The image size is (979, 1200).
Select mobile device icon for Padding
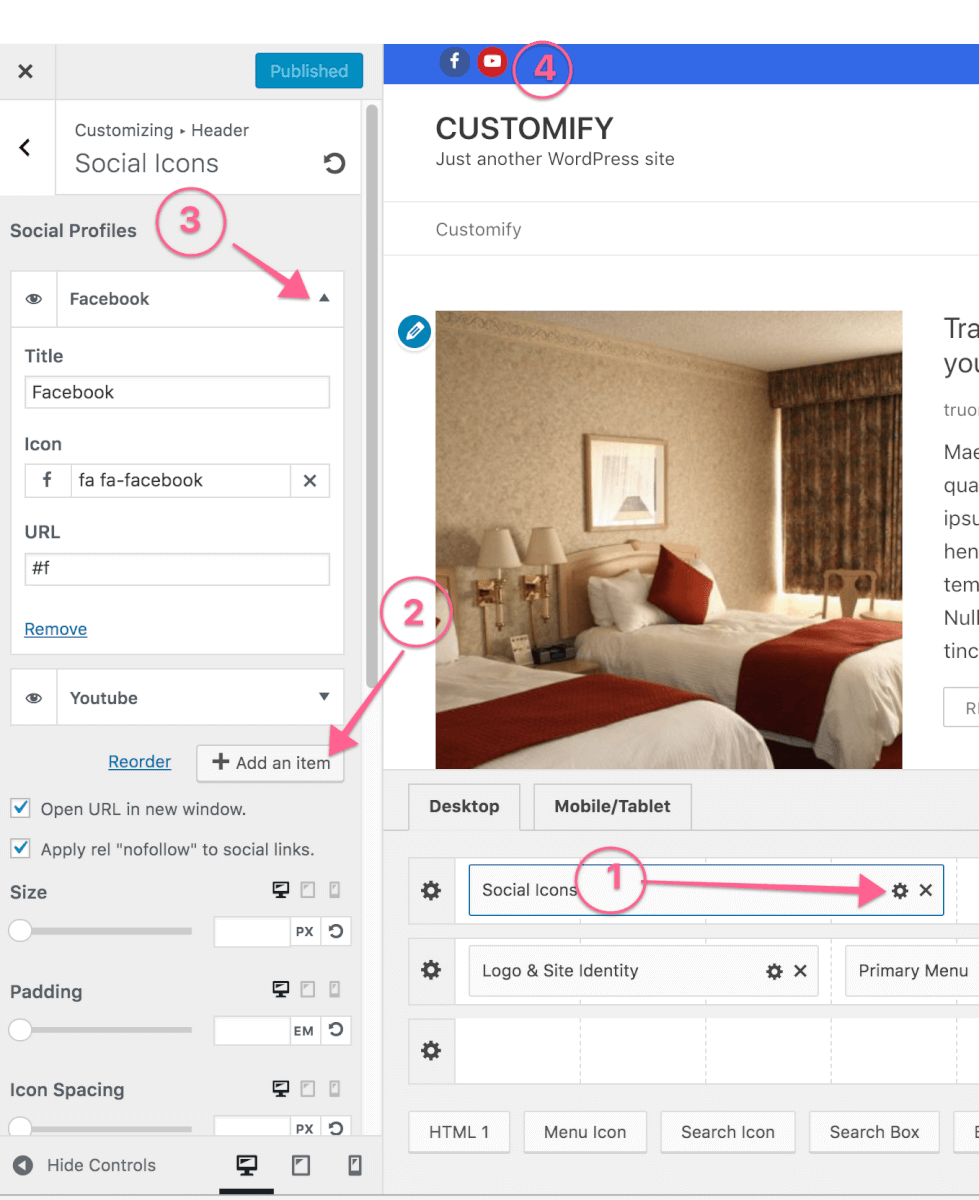335,989
